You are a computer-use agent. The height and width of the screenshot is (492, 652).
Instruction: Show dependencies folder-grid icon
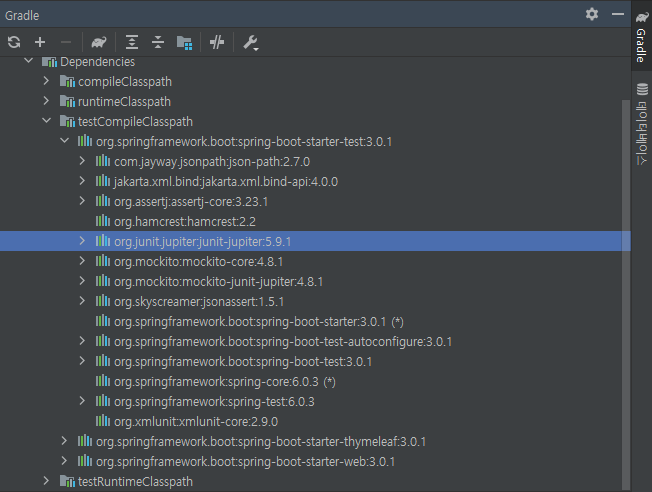point(184,42)
